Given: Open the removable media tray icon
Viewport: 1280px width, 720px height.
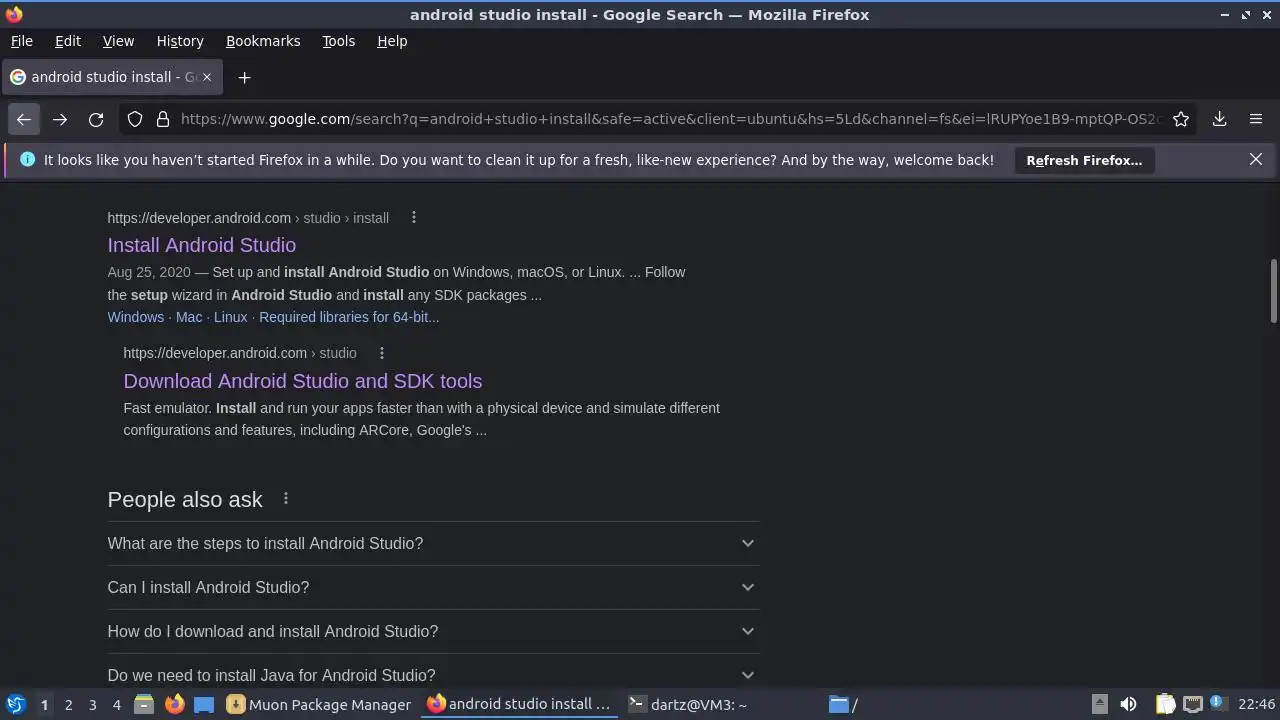Looking at the screenshot, I should coord(1099,704).
